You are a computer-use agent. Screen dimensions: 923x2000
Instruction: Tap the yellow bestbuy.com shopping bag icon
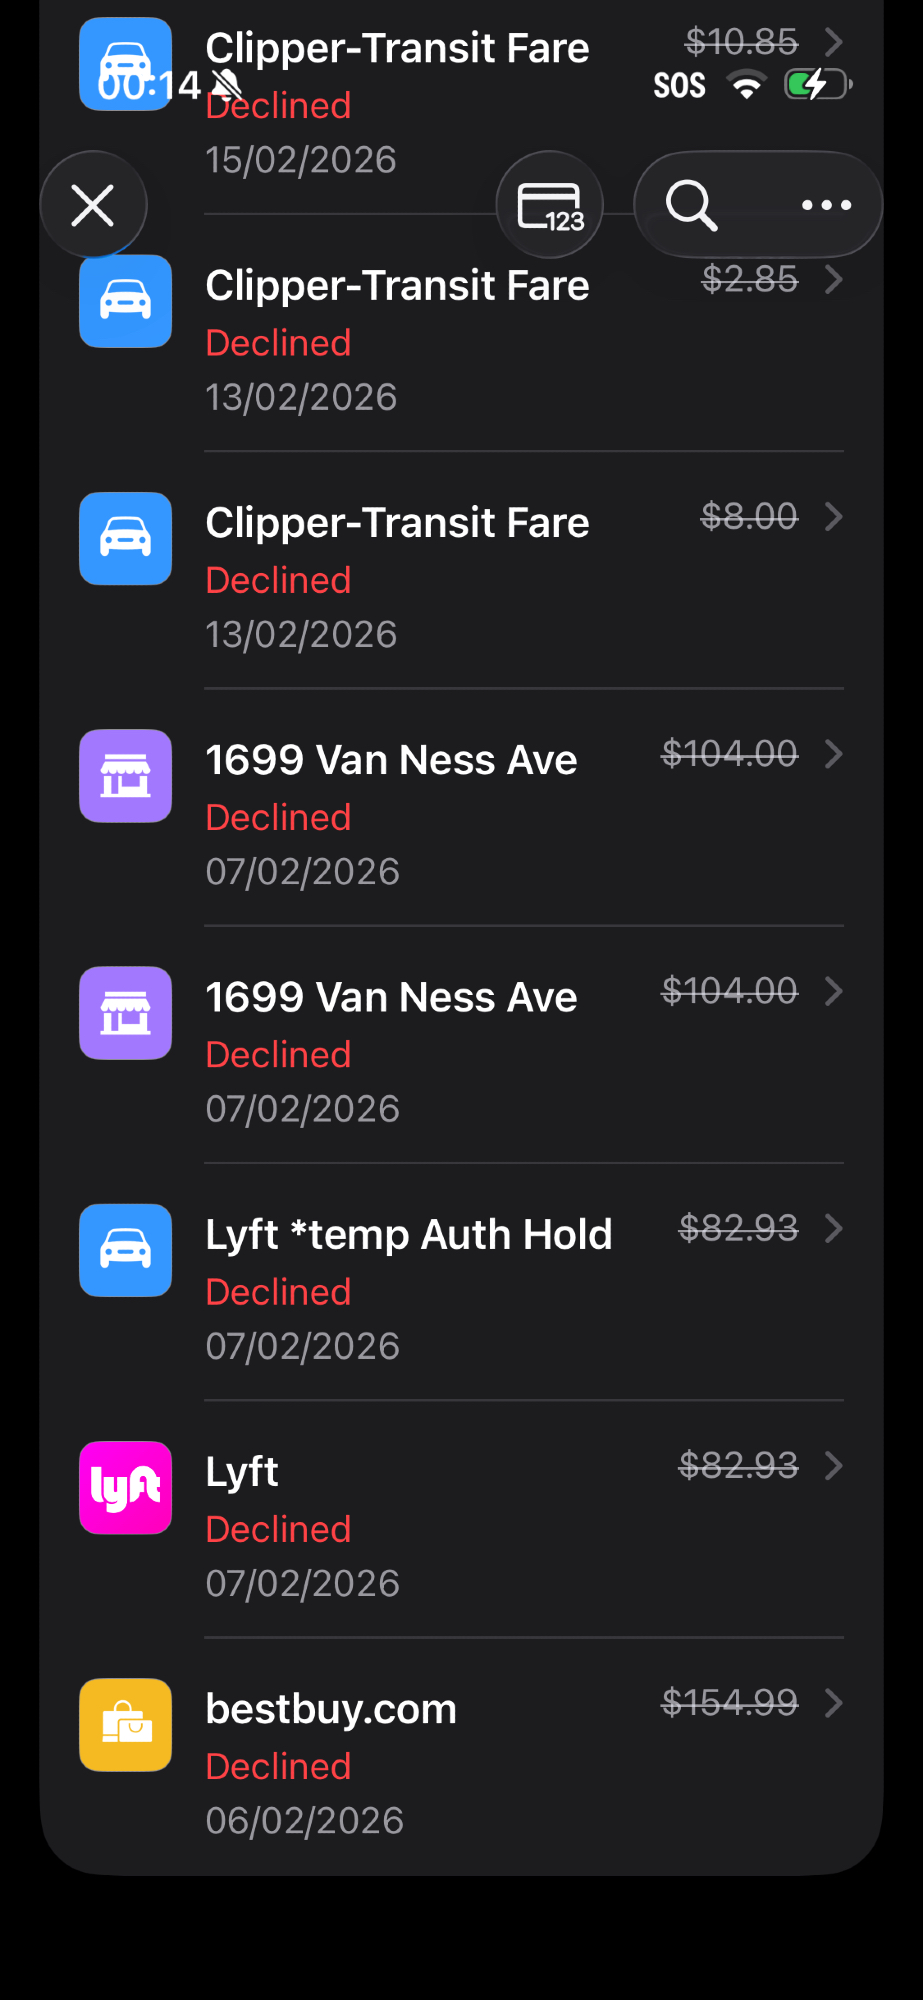[126, 1724]
